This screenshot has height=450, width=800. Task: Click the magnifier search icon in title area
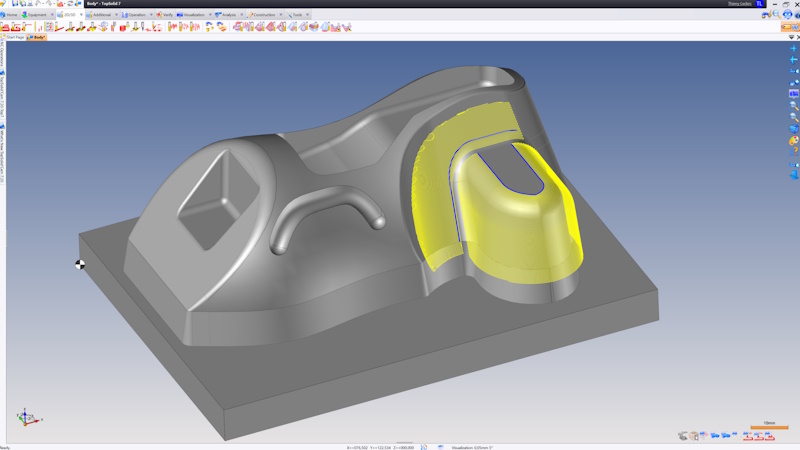click(777, 15)
